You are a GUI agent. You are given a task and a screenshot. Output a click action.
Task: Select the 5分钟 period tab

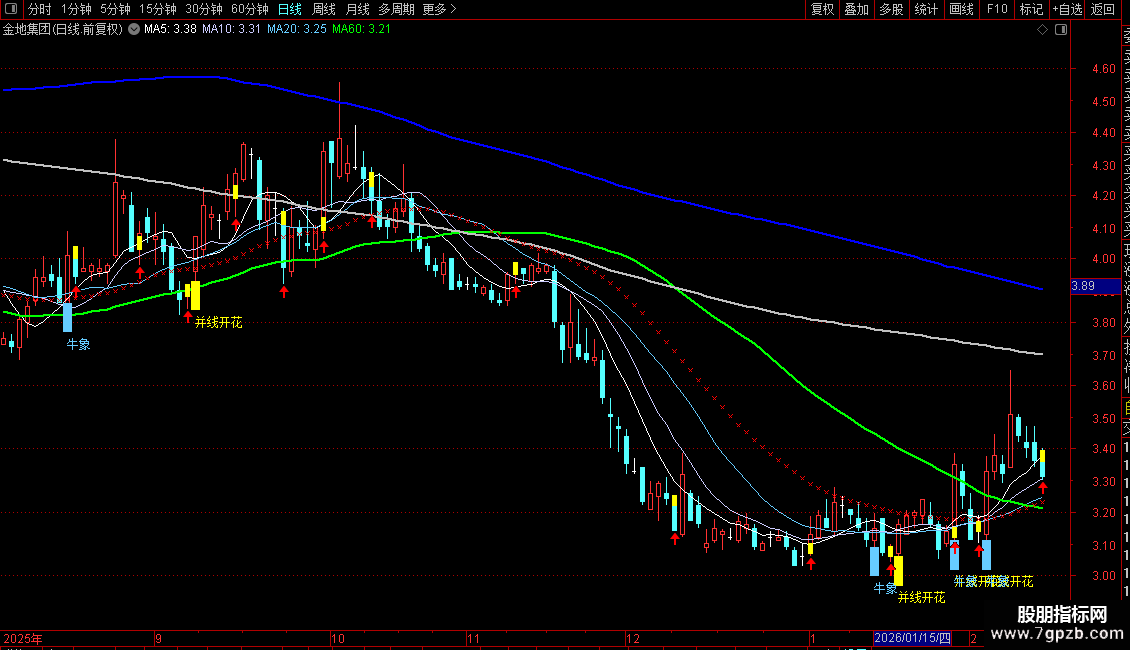(x=115, y=9)
